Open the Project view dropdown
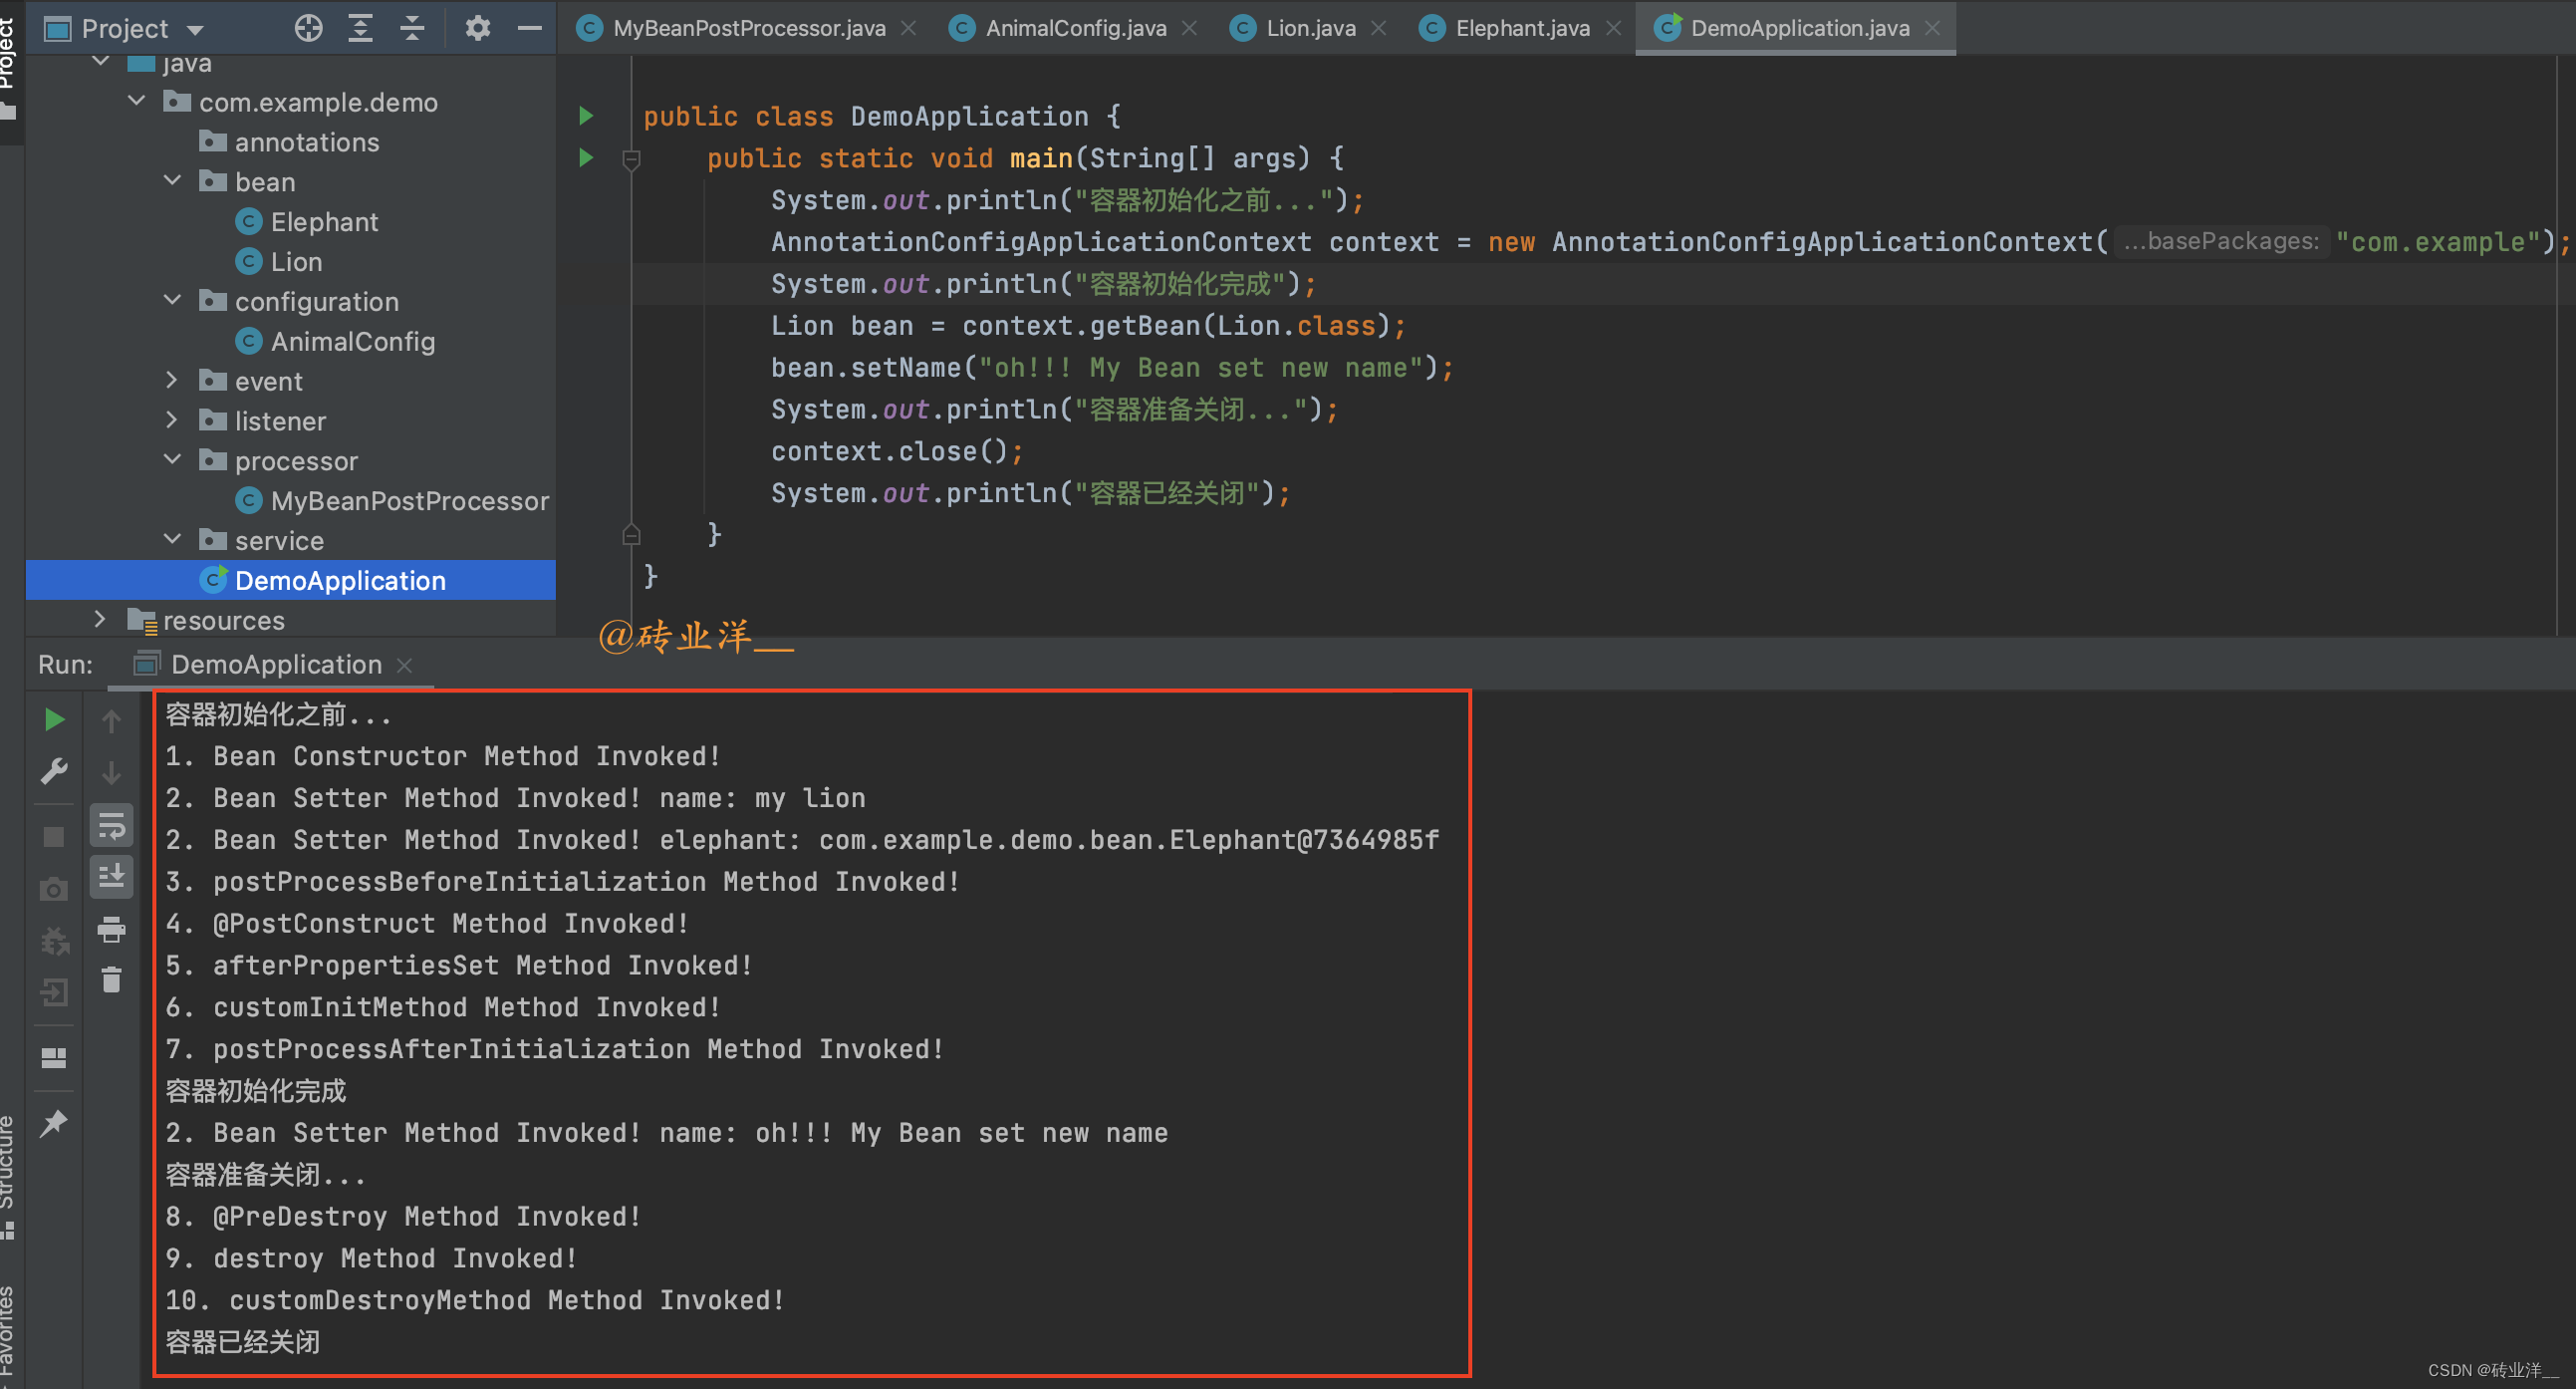The image size is (2576, 1389). tap(194, 29)
